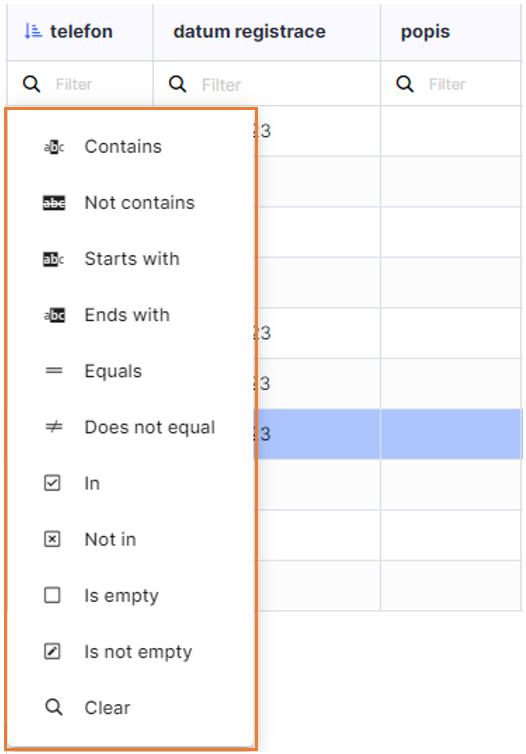526x754 pixels.
Task: Click the Not contains abc icon
Action: click(53, 203)
